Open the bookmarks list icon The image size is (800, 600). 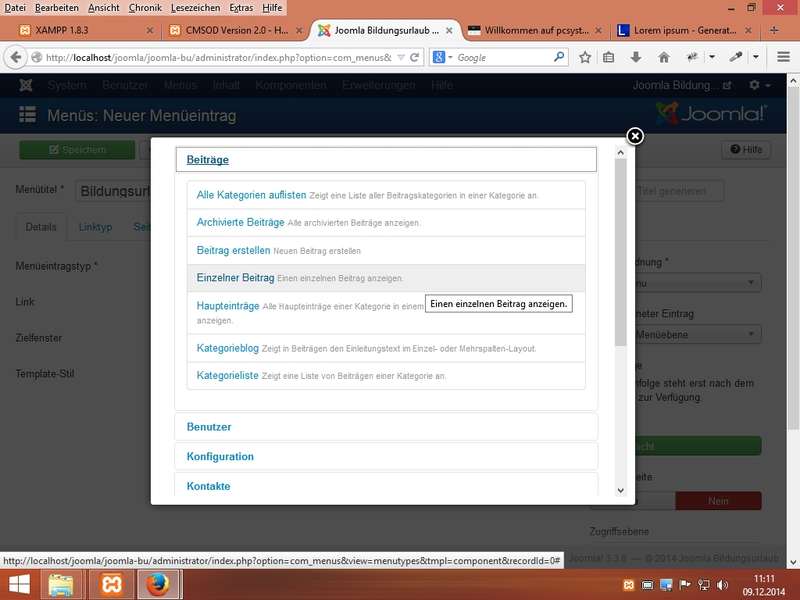[609, 57]
